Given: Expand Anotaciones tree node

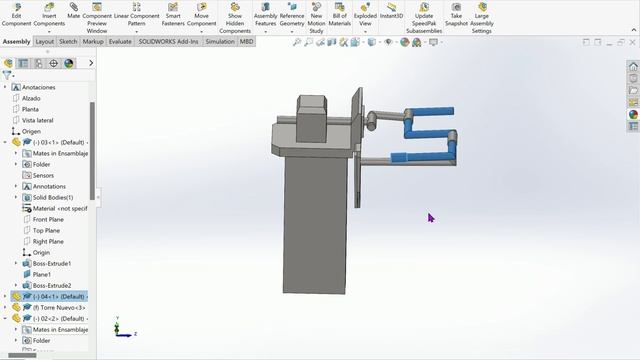Looking at the screenshot, I should tap(5, 87).
